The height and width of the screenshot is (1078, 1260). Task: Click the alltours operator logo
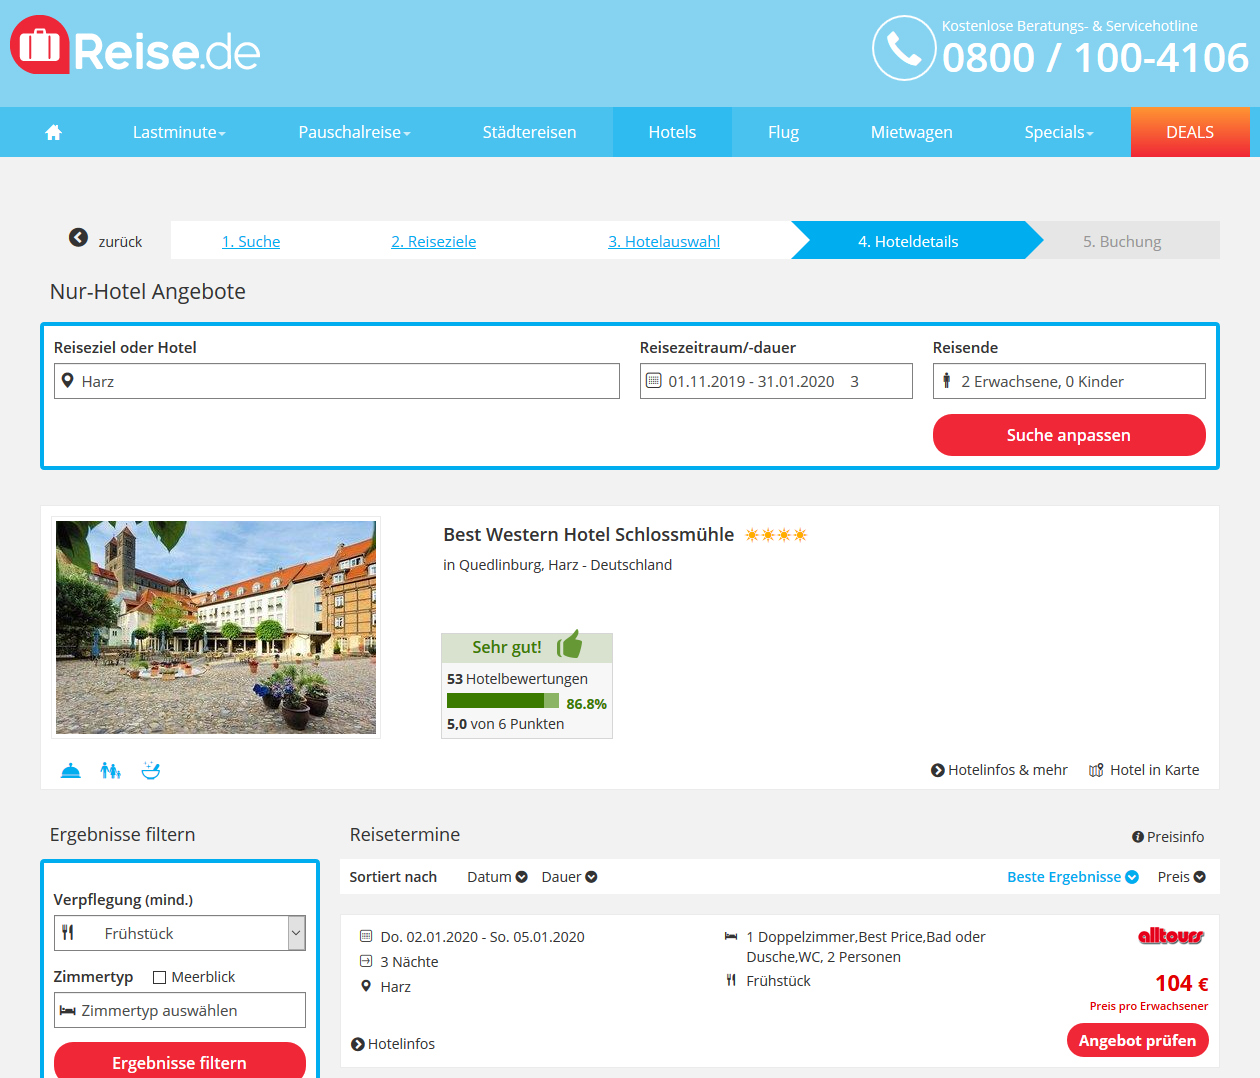tap(1171, 936)
